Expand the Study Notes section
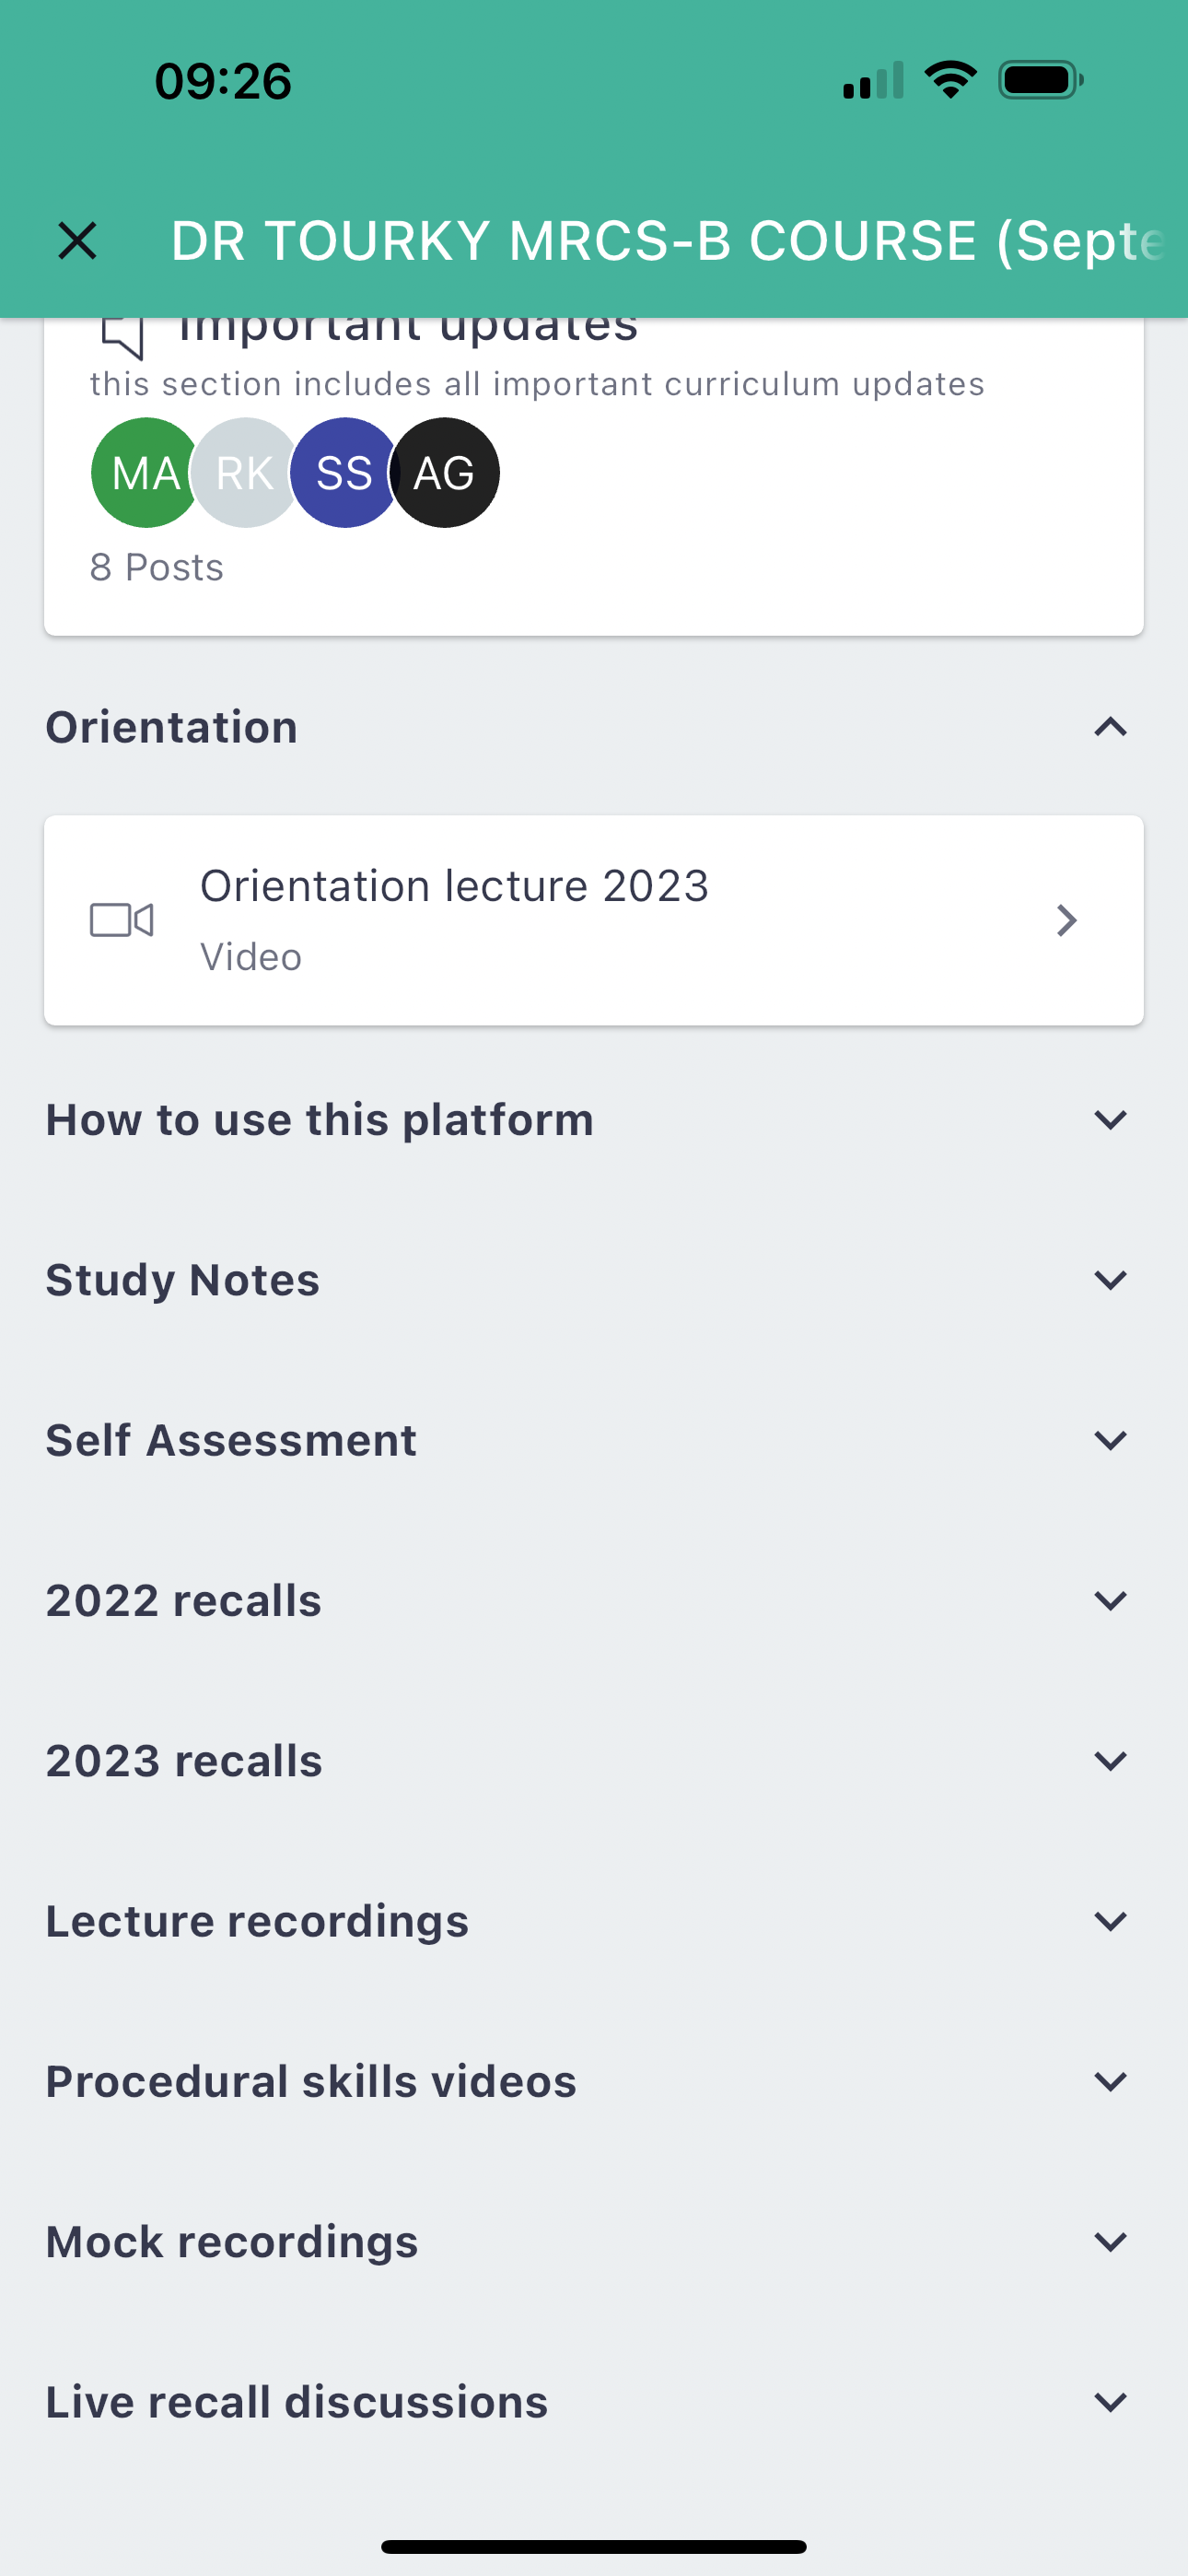Viewport: 1188px width, 2576px height. click(x=1110, y=1280)
